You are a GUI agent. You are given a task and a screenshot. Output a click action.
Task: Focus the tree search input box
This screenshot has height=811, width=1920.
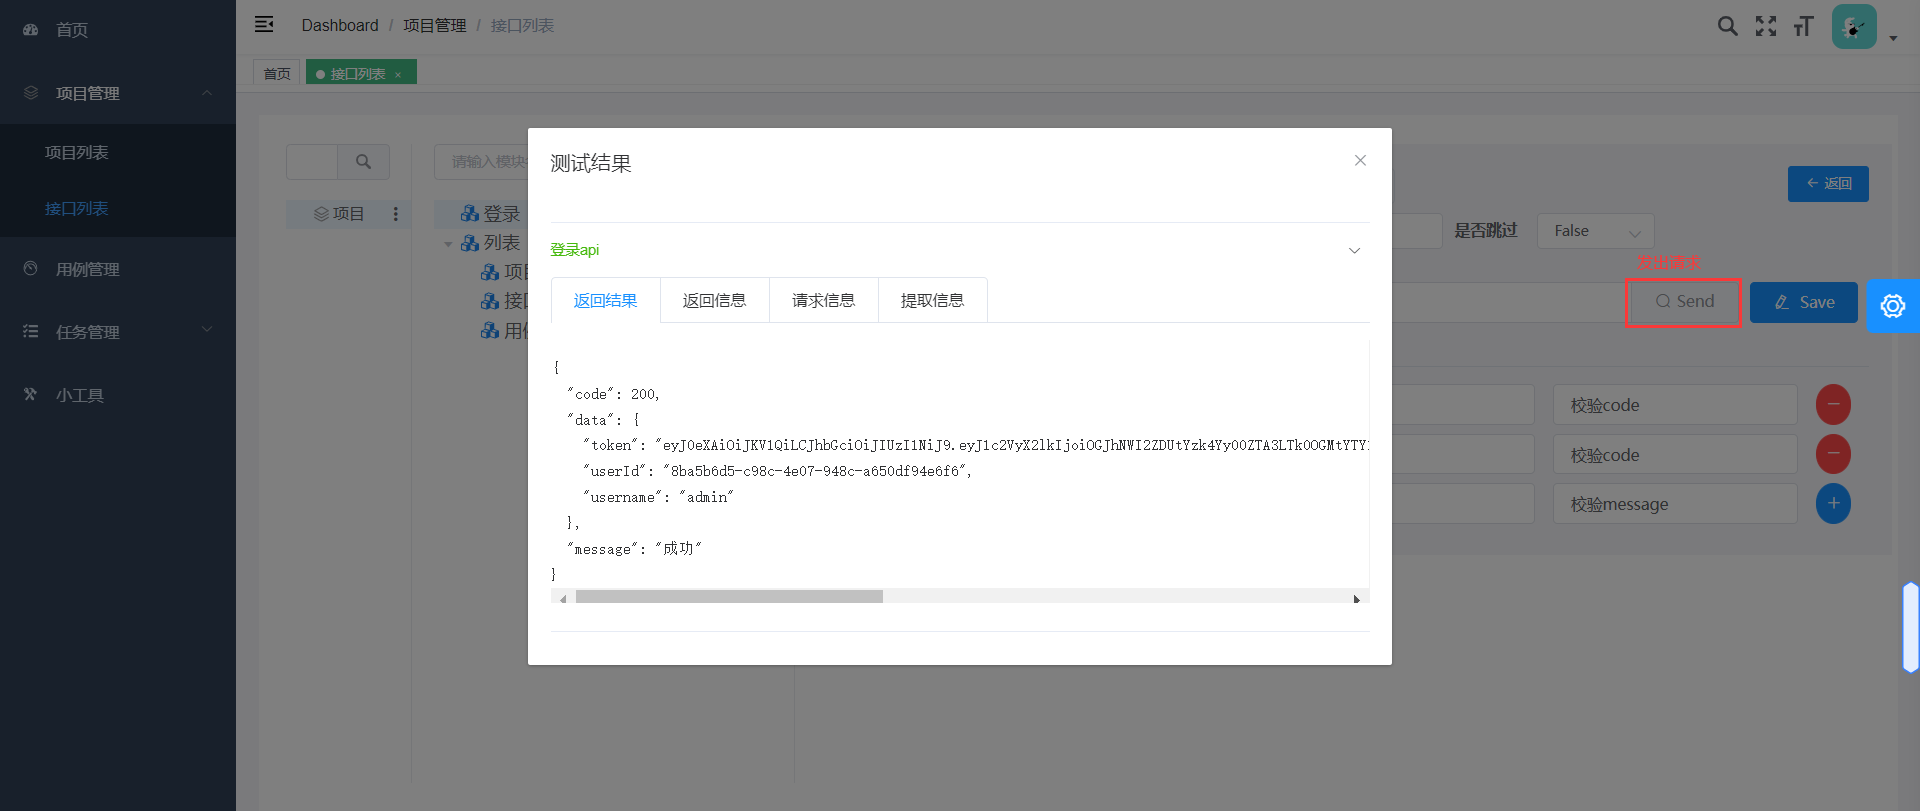(x=312, y=161)
